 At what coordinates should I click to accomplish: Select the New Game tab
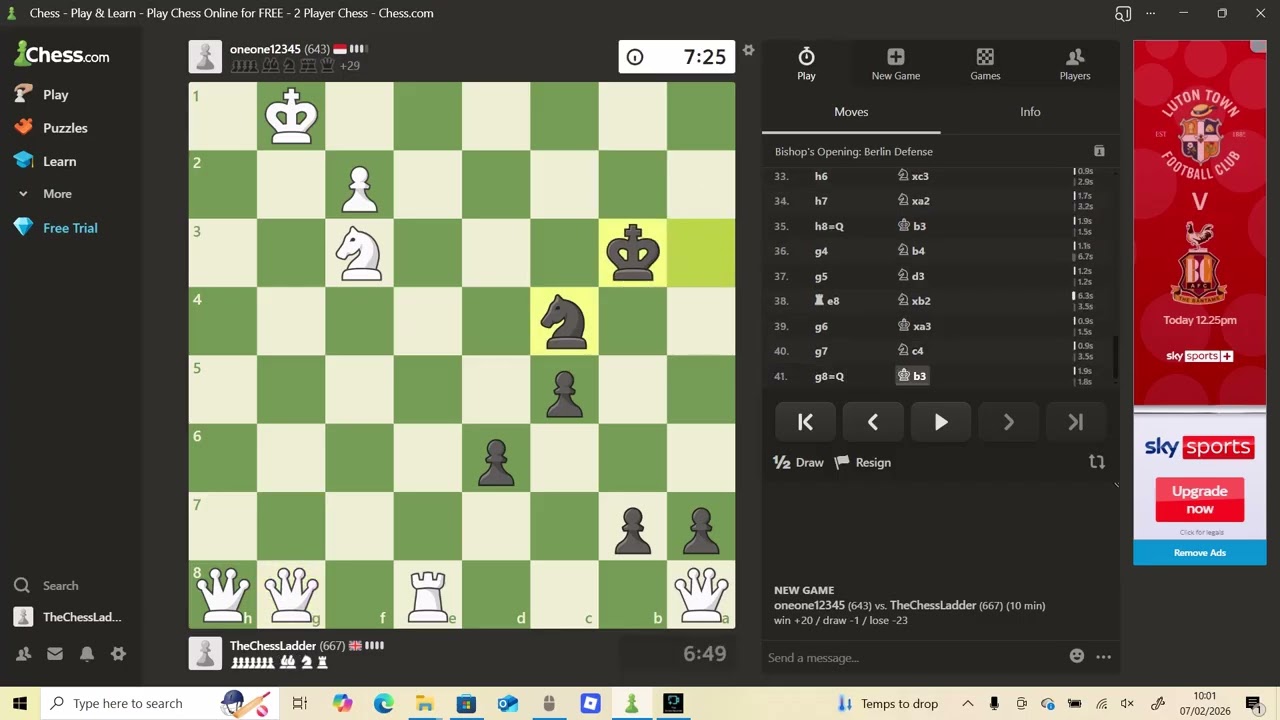click(895, 64)
